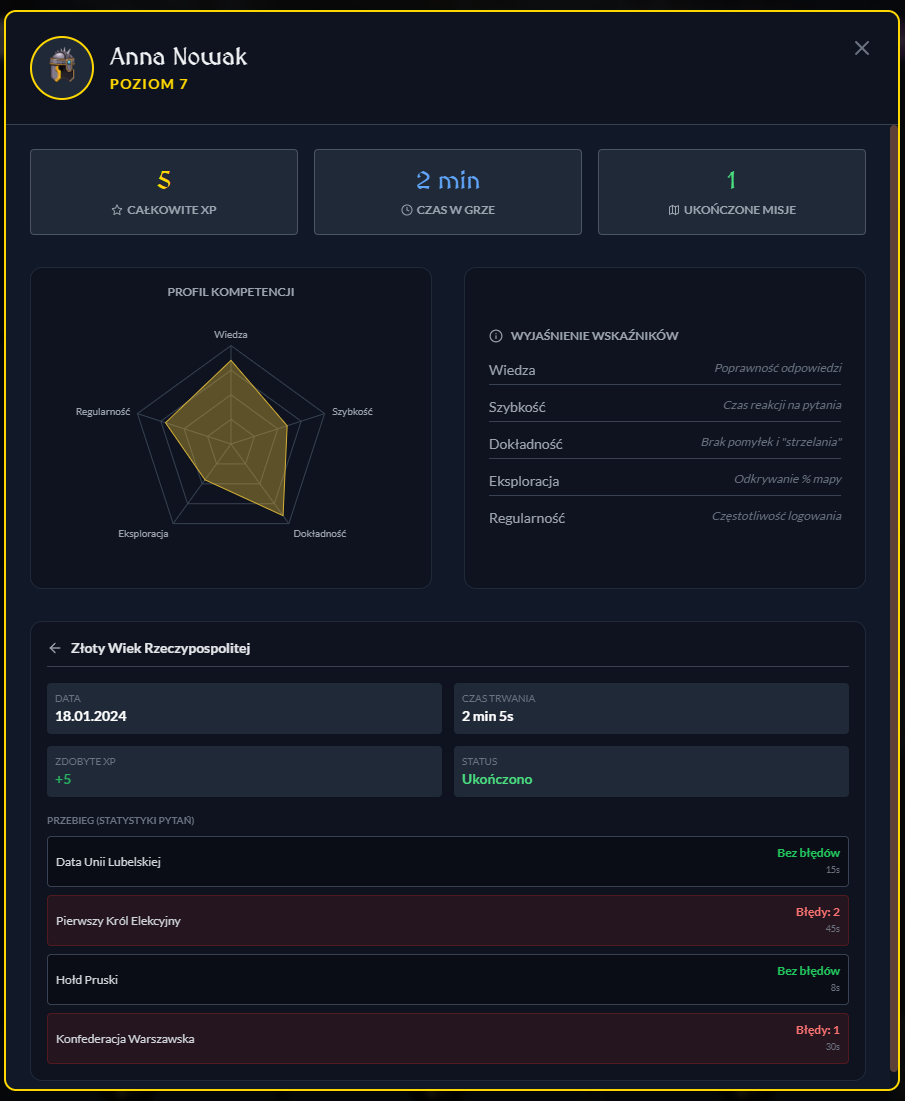Select the Czas w grze stat card
Viewport: 905px width, 1101px height.
448,192
